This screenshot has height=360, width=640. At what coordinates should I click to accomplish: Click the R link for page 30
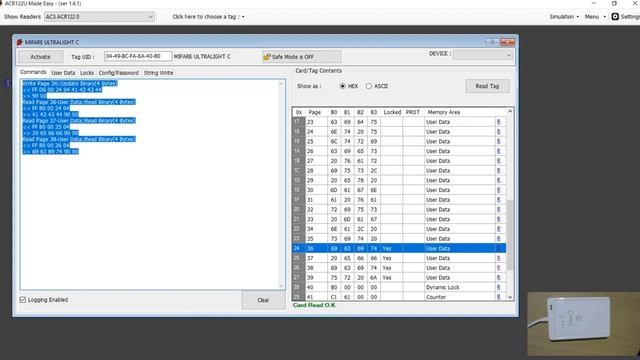coord(498,190)
